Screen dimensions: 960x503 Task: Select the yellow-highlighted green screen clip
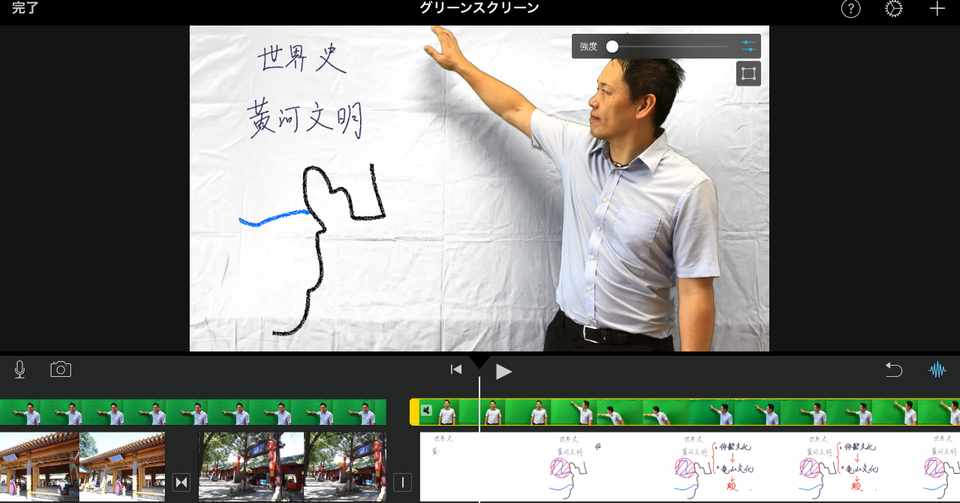[684, 412]
